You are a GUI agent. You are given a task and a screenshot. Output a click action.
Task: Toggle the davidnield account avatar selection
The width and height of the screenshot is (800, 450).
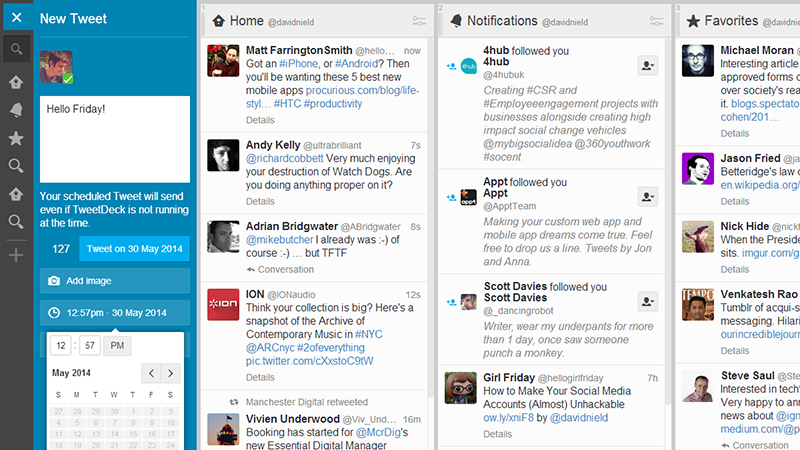click(x=56, y=66)
